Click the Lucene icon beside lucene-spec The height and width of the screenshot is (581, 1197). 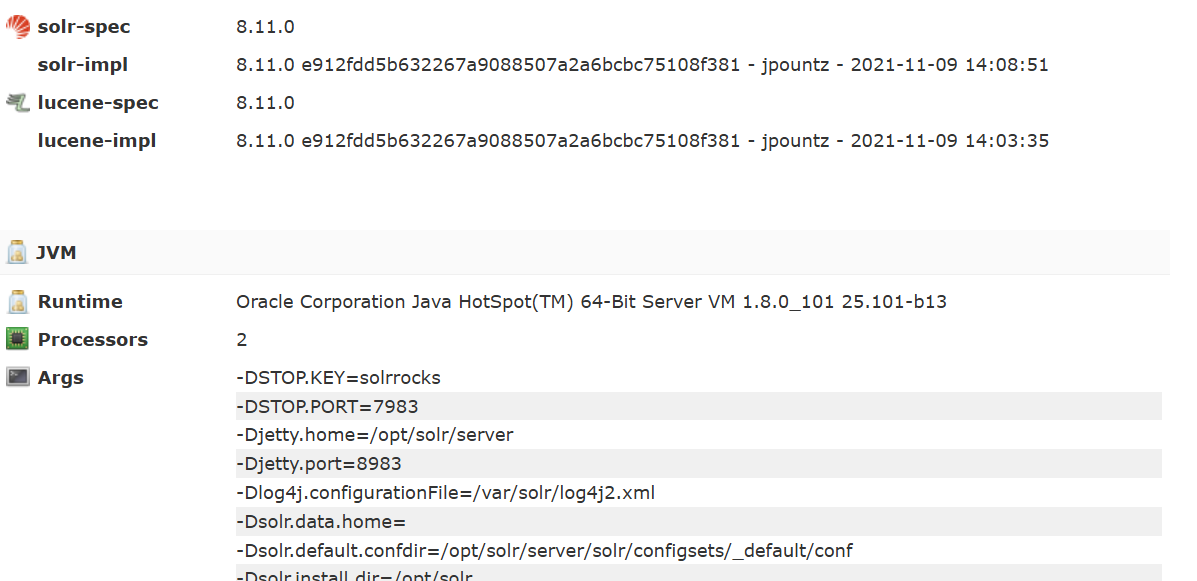tap(18, 102)
